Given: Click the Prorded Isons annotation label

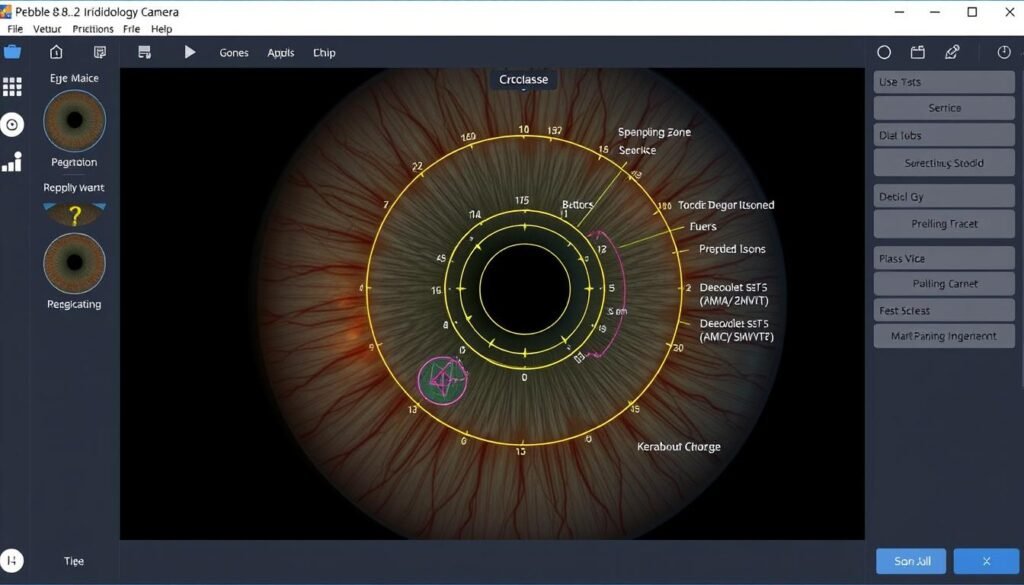Looking at the screenshot, I should (732, 249).
